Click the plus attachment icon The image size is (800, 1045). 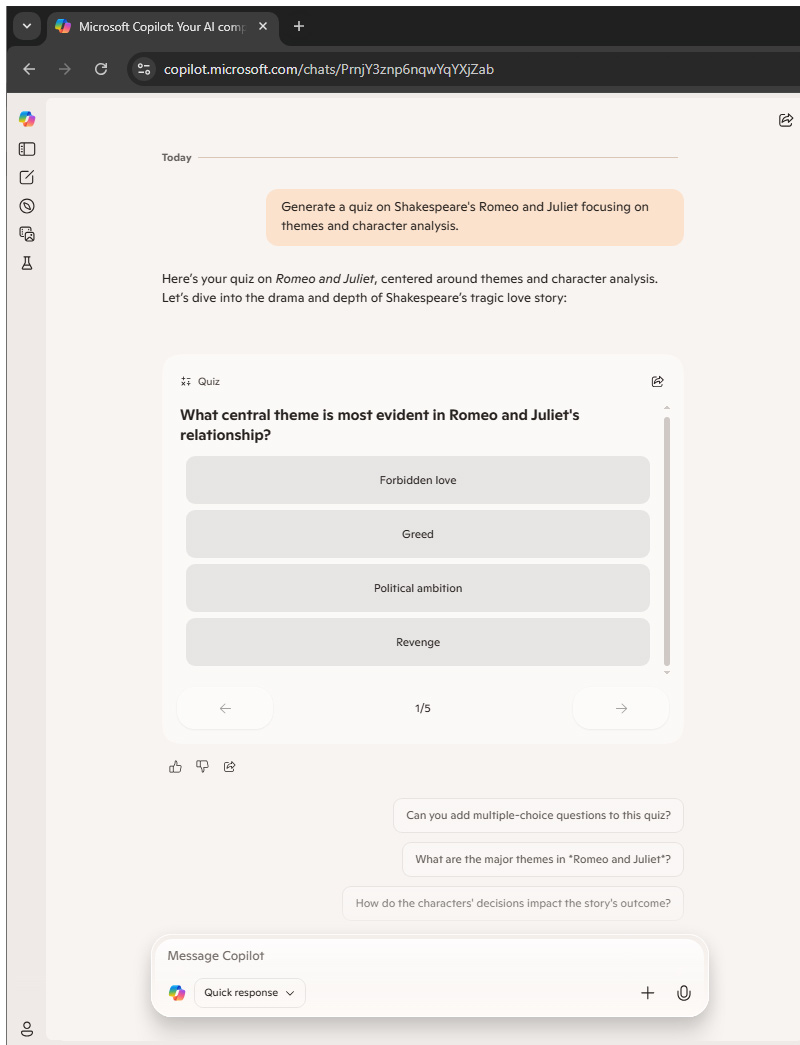pyautogui.click(x=647, y=993)
